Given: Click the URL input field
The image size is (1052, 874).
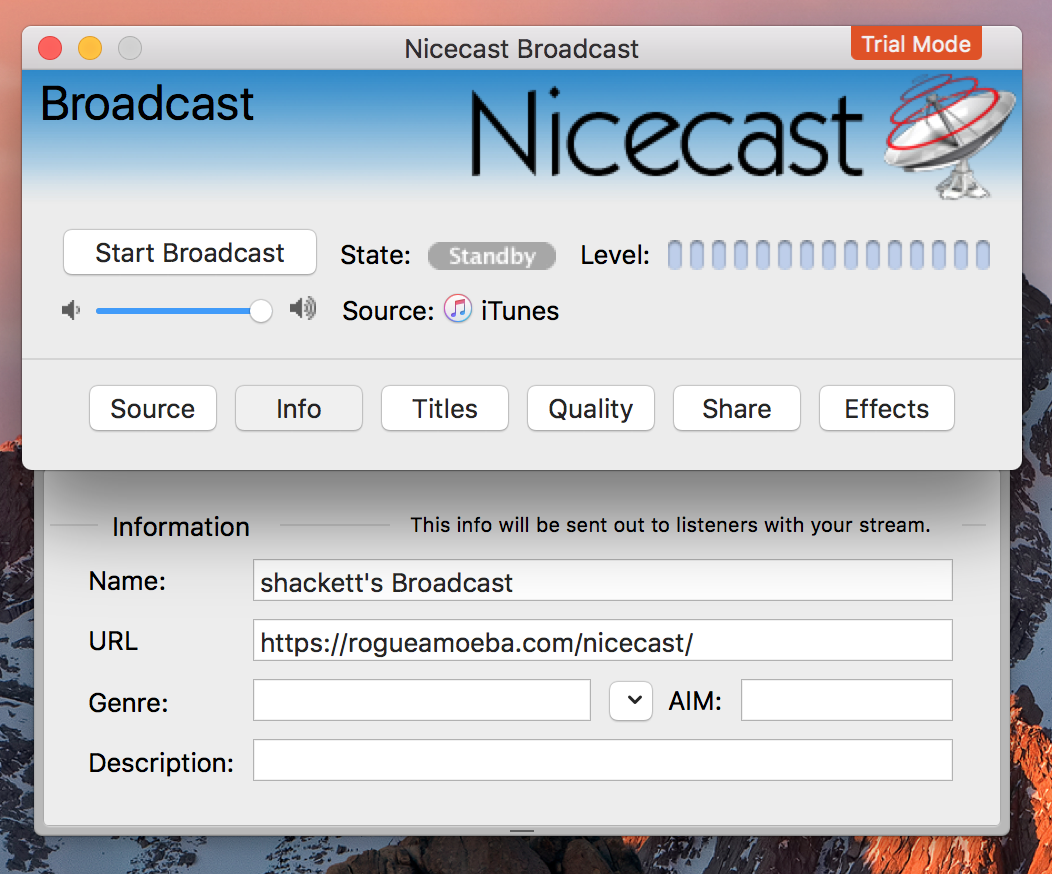Looking at the screenshot, I should pos(602,641).
